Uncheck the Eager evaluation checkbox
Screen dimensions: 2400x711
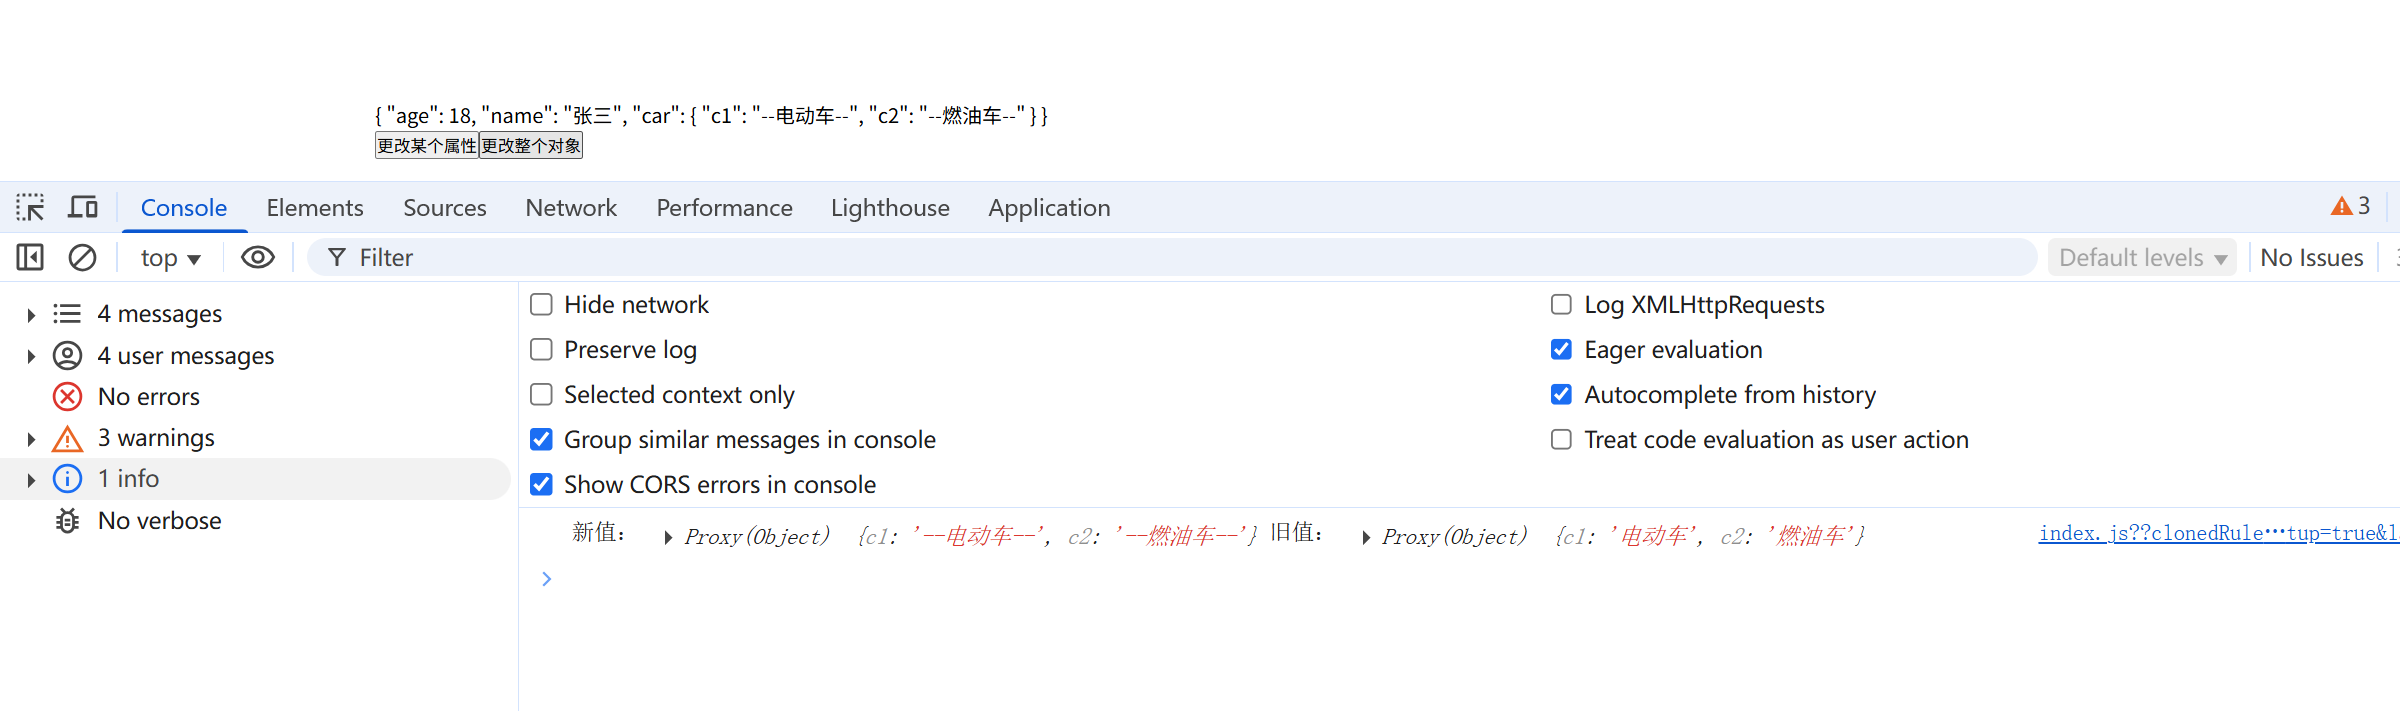(1561, 350)
